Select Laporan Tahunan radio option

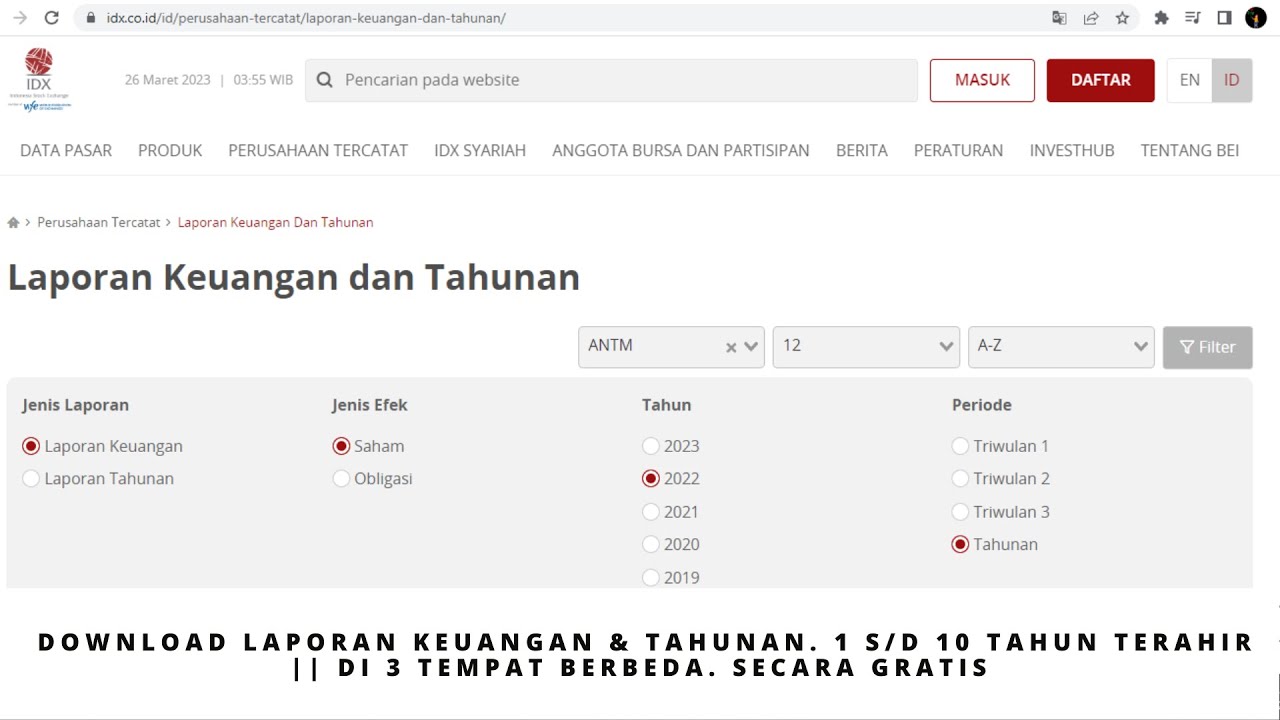pyautogui.click(x=31, y=478)
